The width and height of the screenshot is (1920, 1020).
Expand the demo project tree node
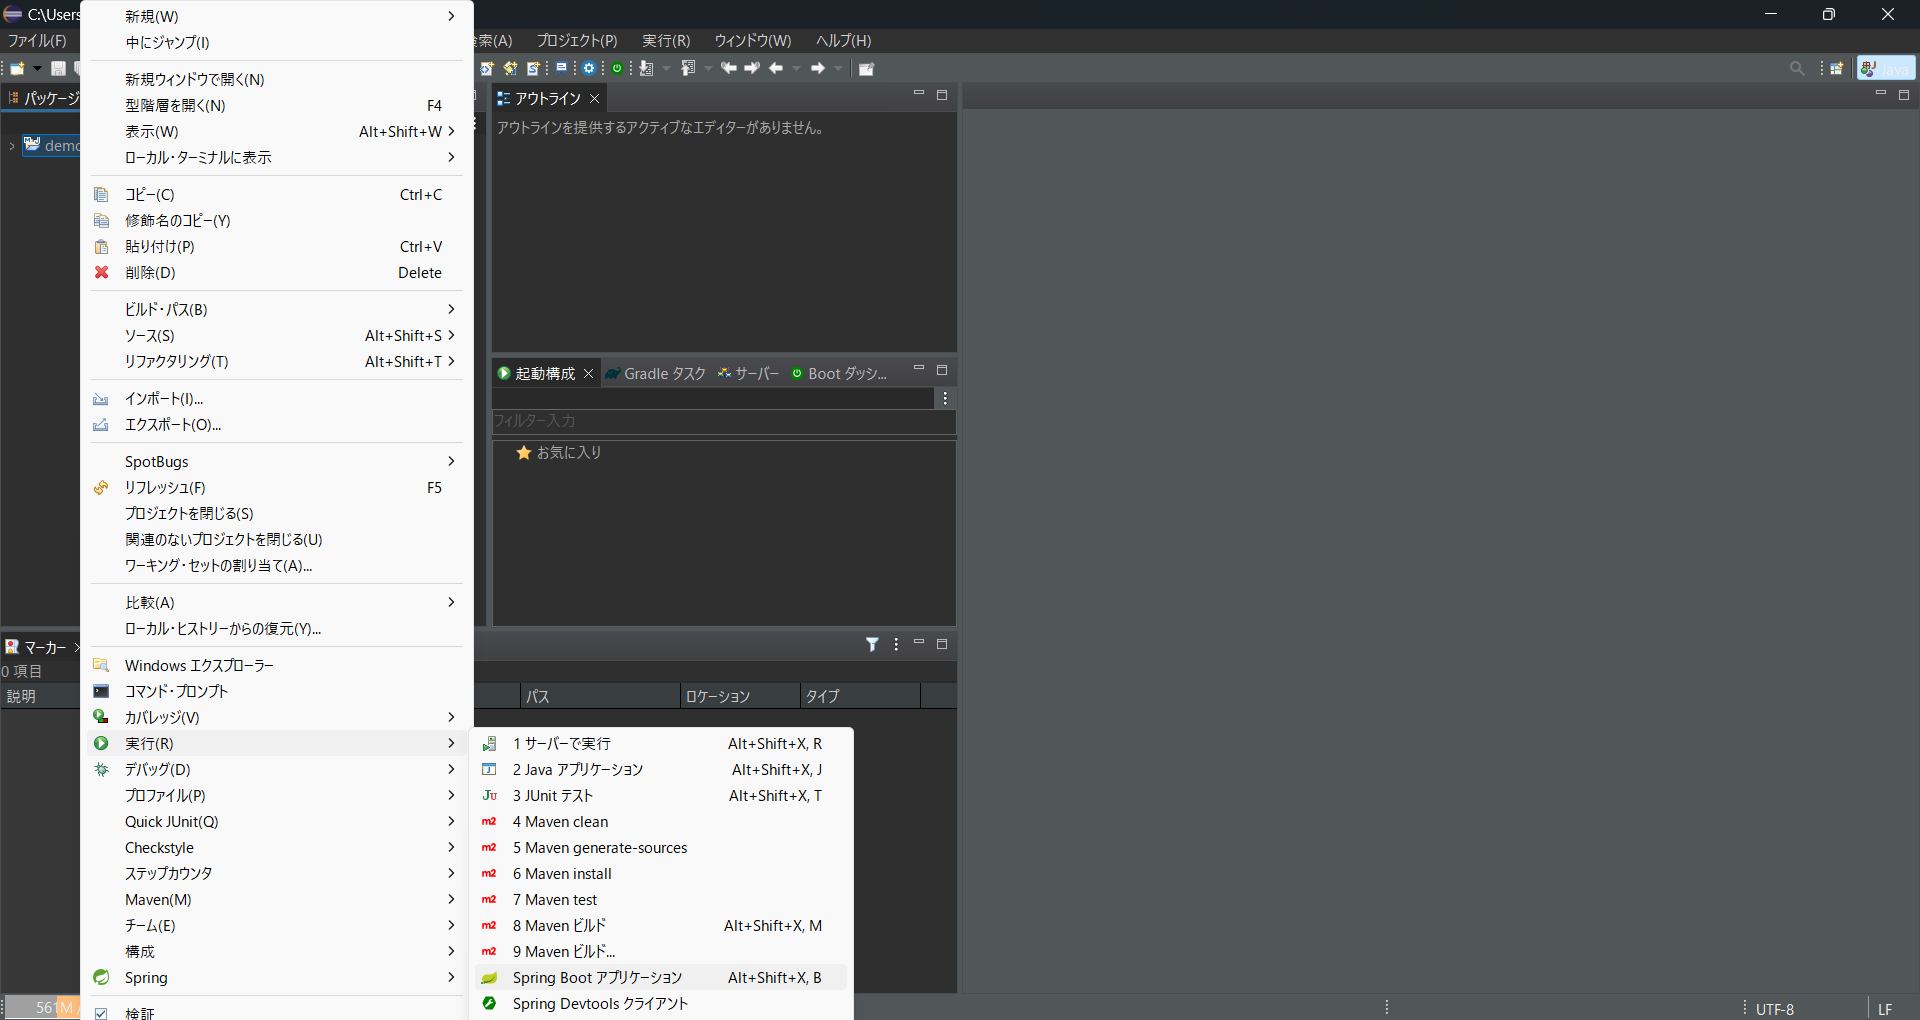click(x=12, y=146)
